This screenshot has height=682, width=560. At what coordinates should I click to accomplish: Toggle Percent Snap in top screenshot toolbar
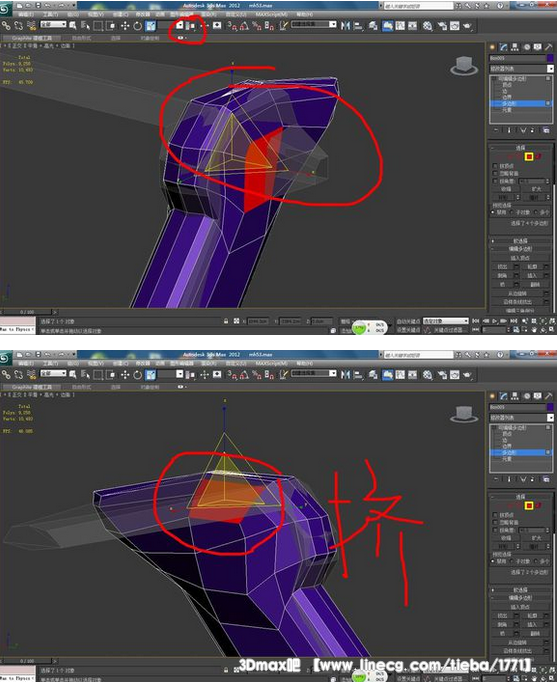tap(257, 26)
